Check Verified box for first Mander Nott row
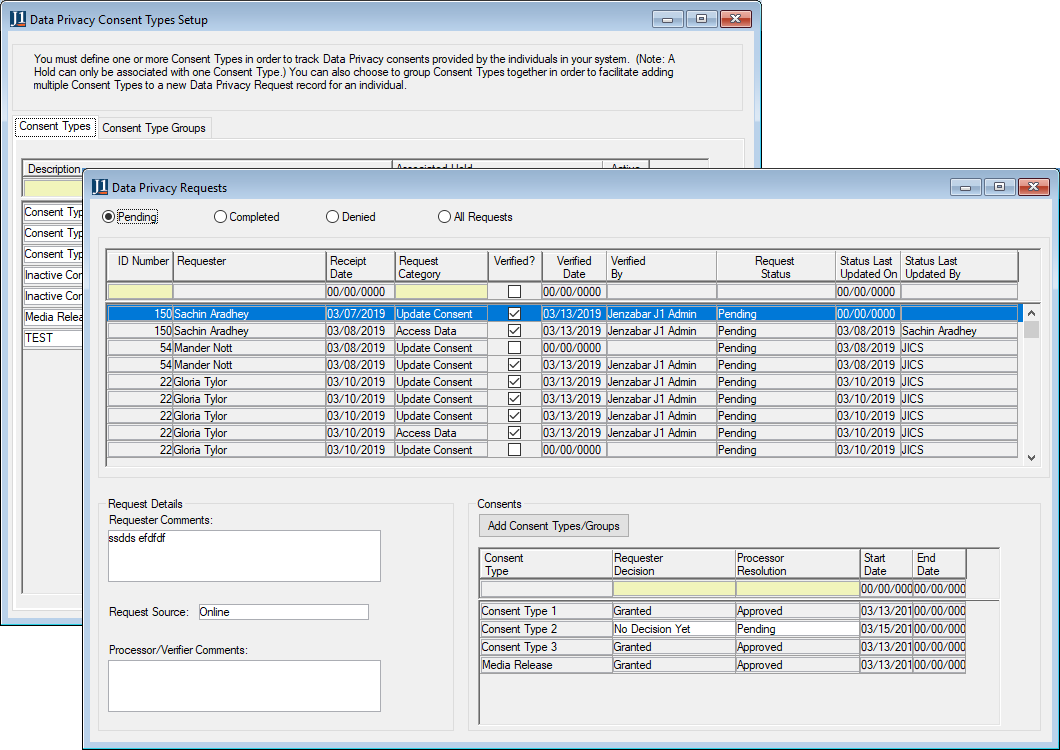 coord(514,348)
